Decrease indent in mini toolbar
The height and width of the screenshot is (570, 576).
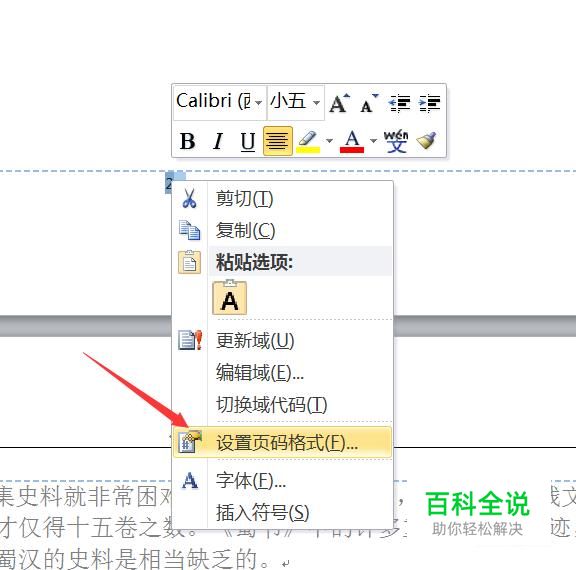(399, 103)
